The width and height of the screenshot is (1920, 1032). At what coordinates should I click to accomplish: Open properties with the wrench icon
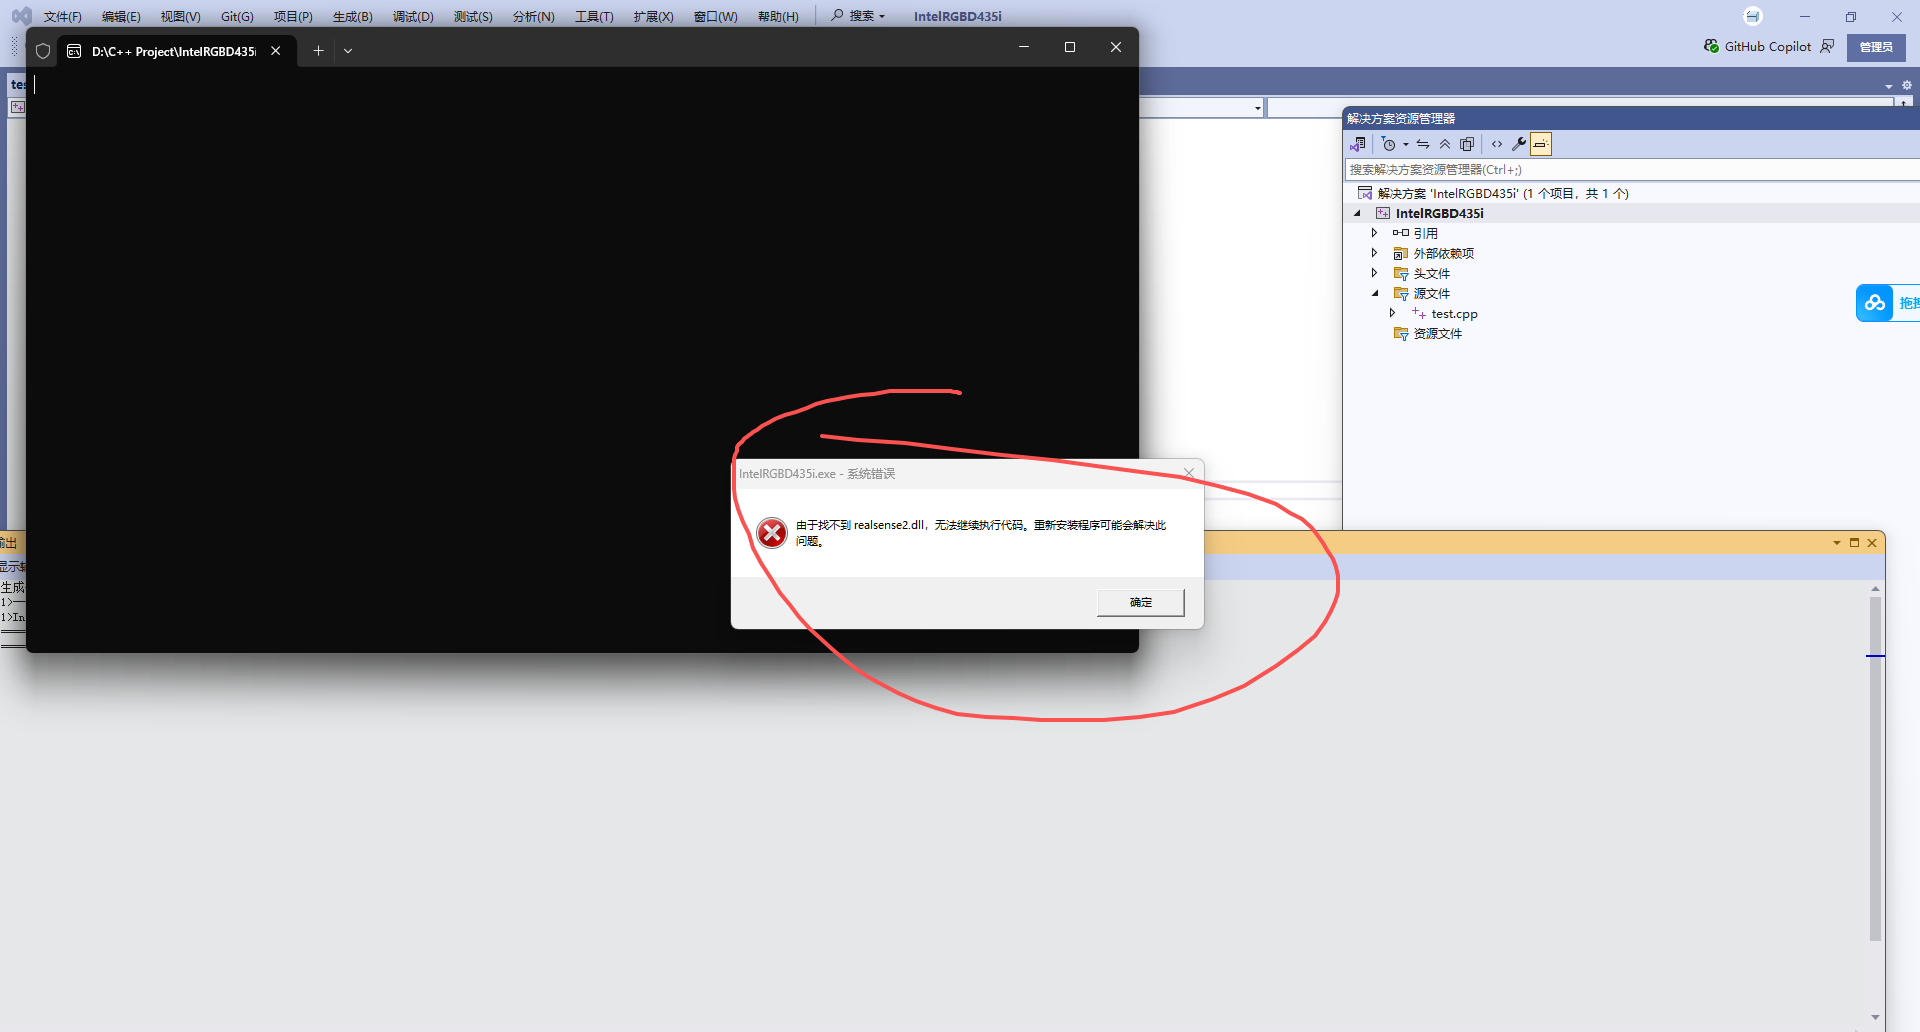pyautogui.click(x=1519, y=144)
